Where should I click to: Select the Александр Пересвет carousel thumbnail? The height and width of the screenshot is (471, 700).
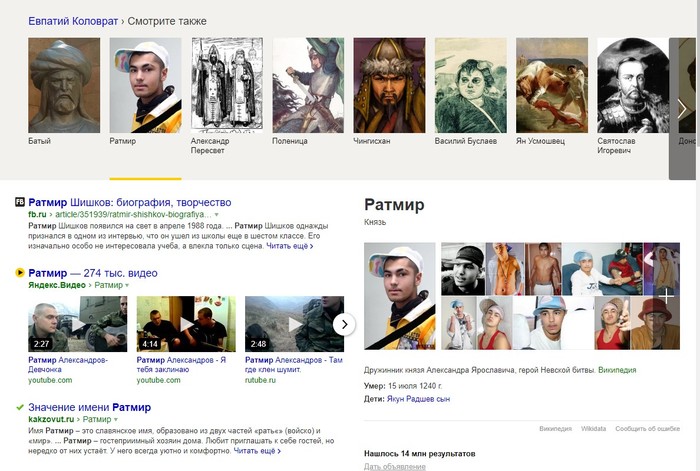(227, 85)
